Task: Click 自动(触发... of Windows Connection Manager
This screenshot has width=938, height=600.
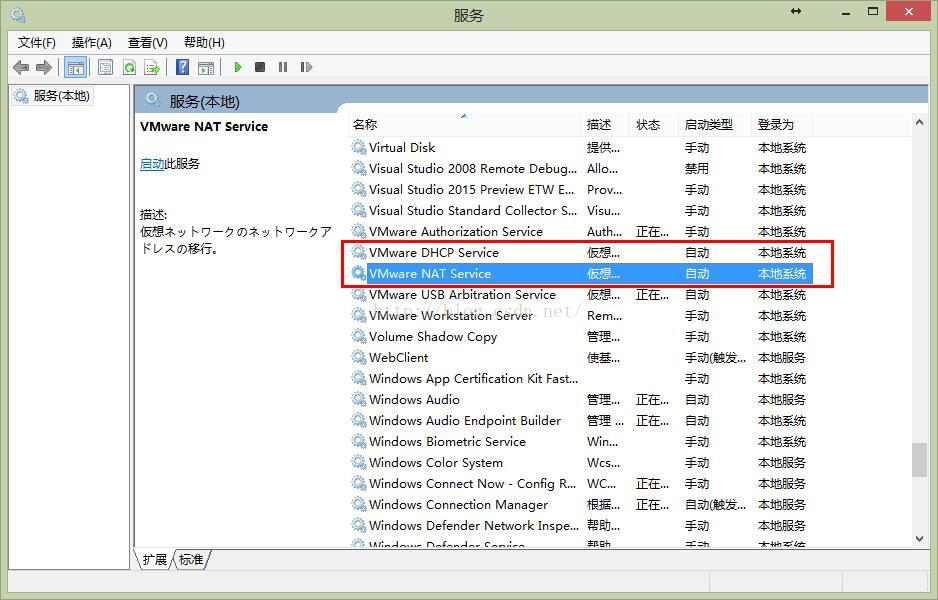Action: [715, 504]
